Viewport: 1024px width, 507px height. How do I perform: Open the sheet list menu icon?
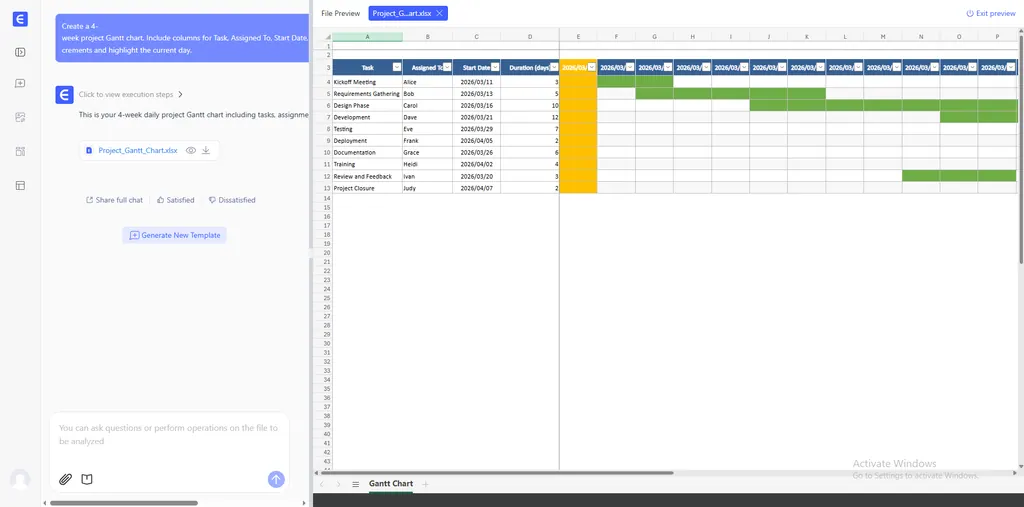355,484
